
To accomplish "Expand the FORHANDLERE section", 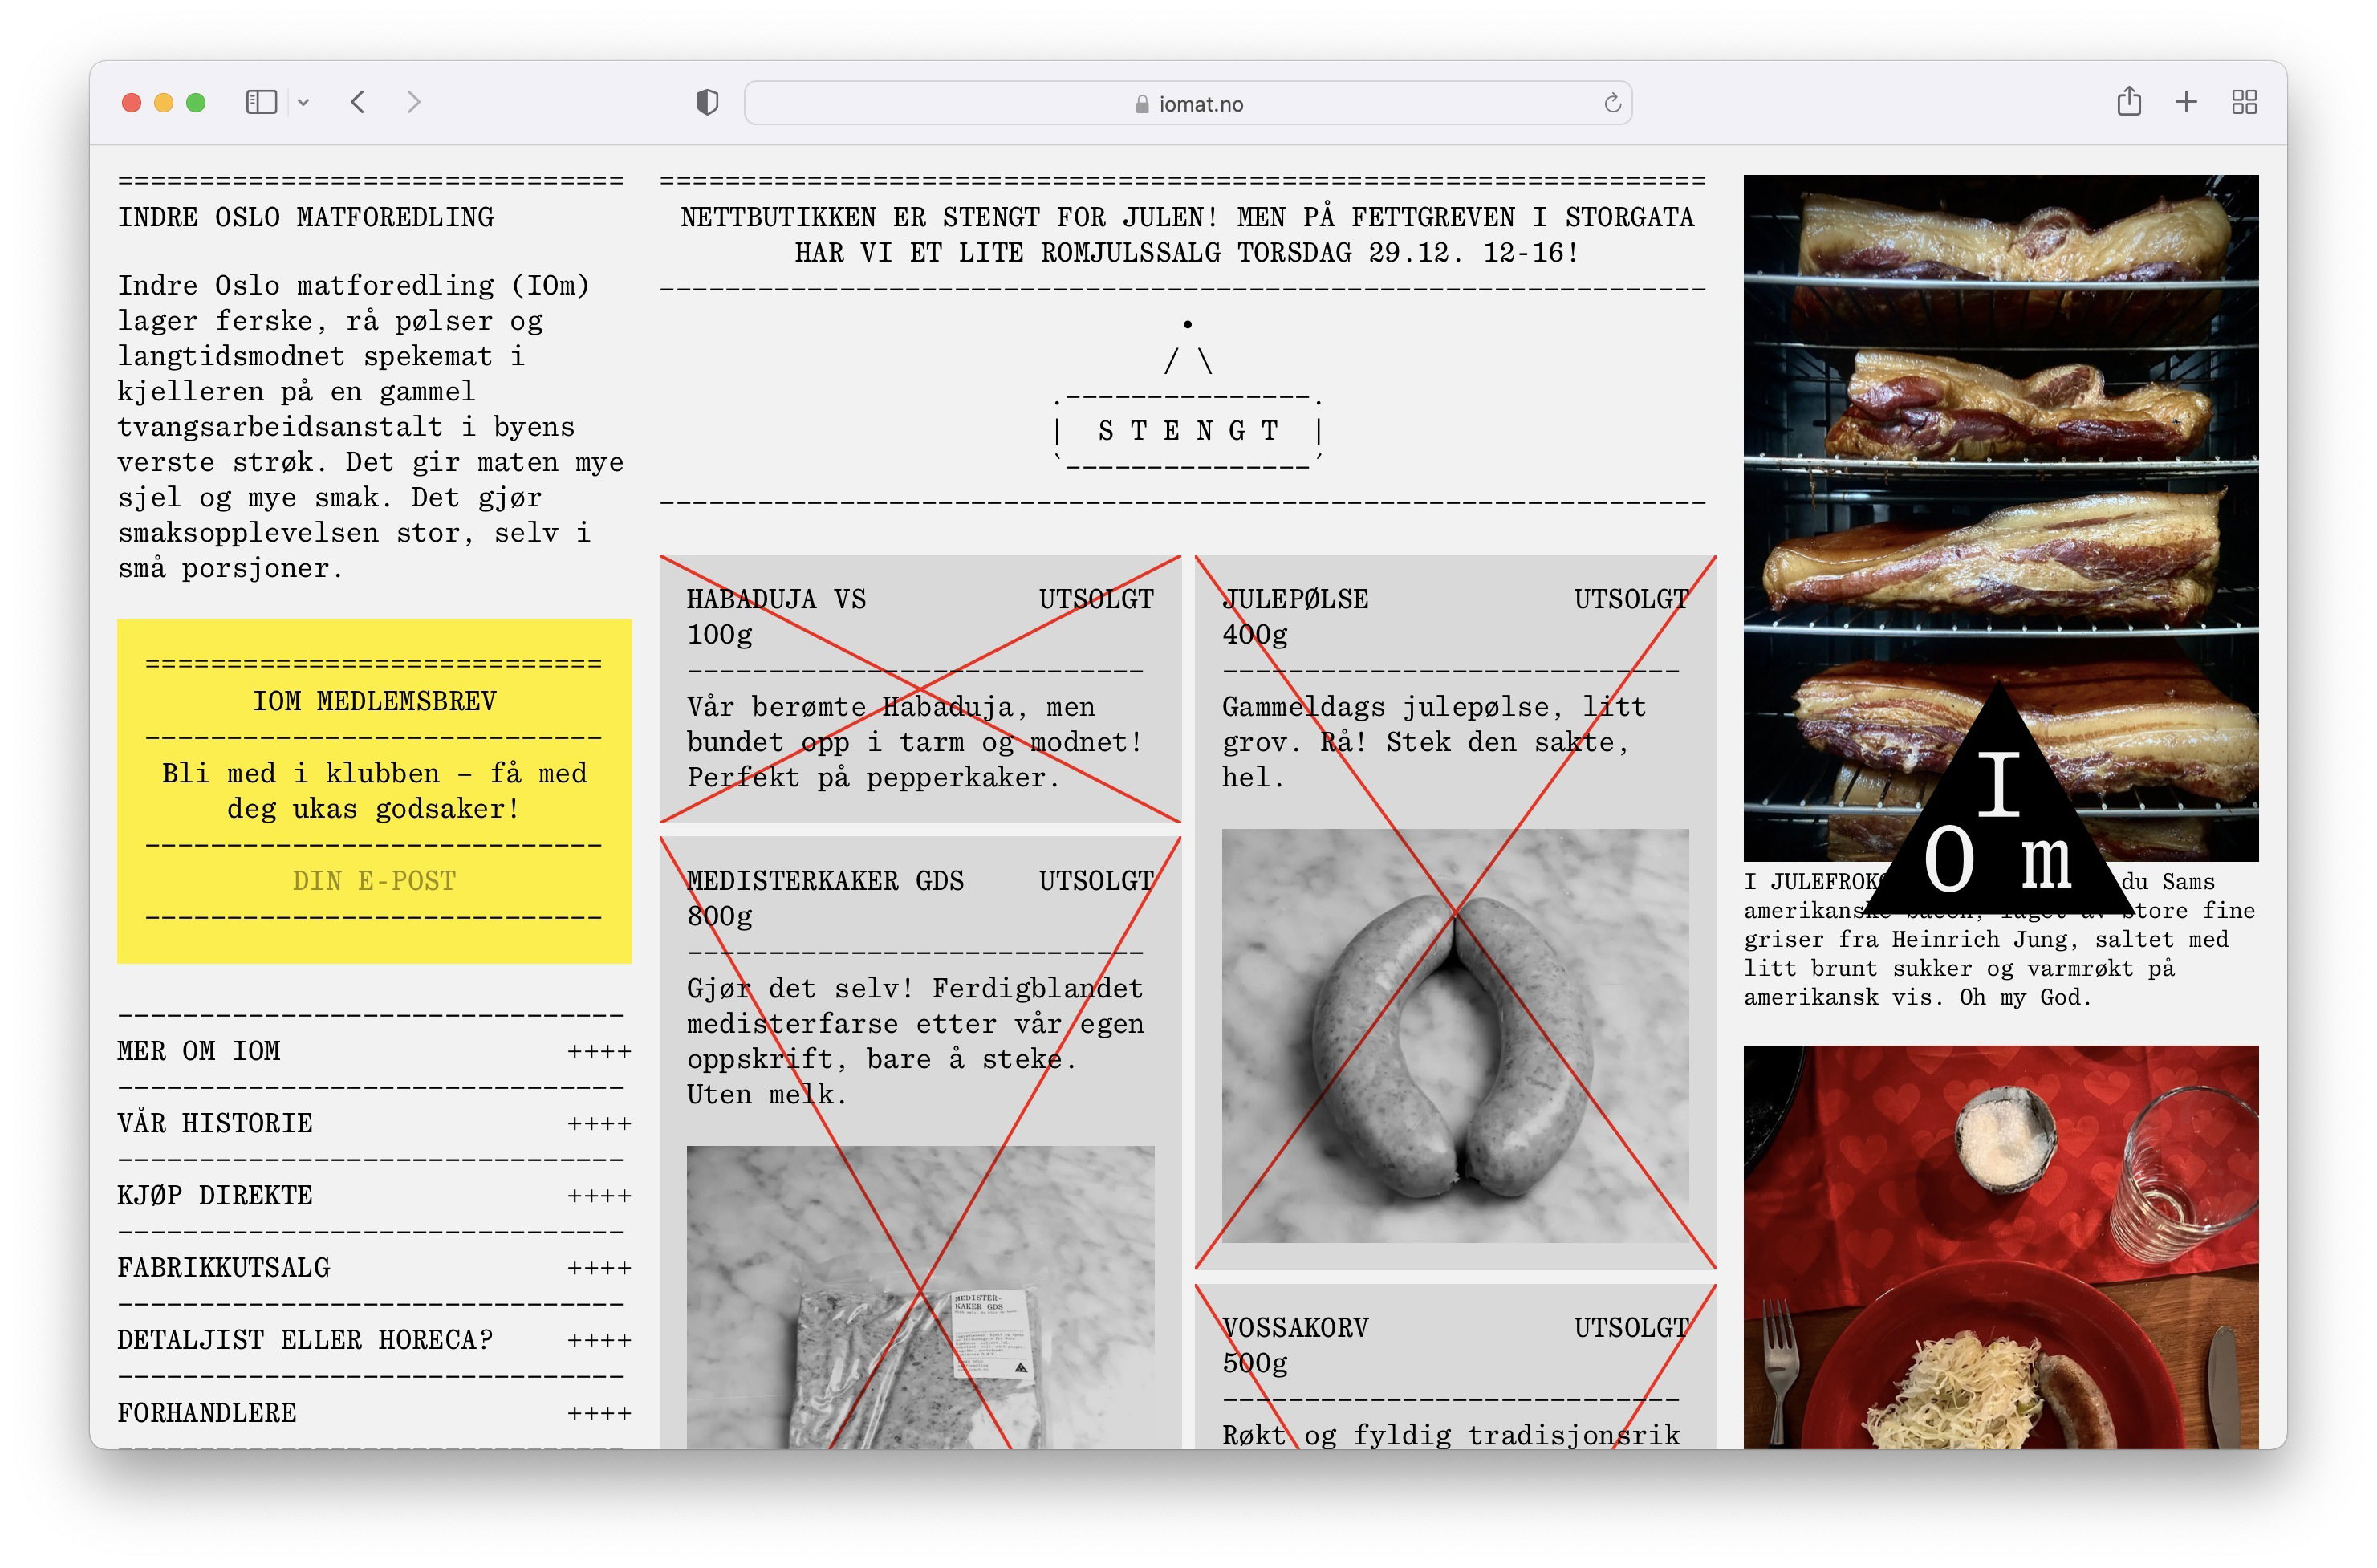I will (374, 1413).
